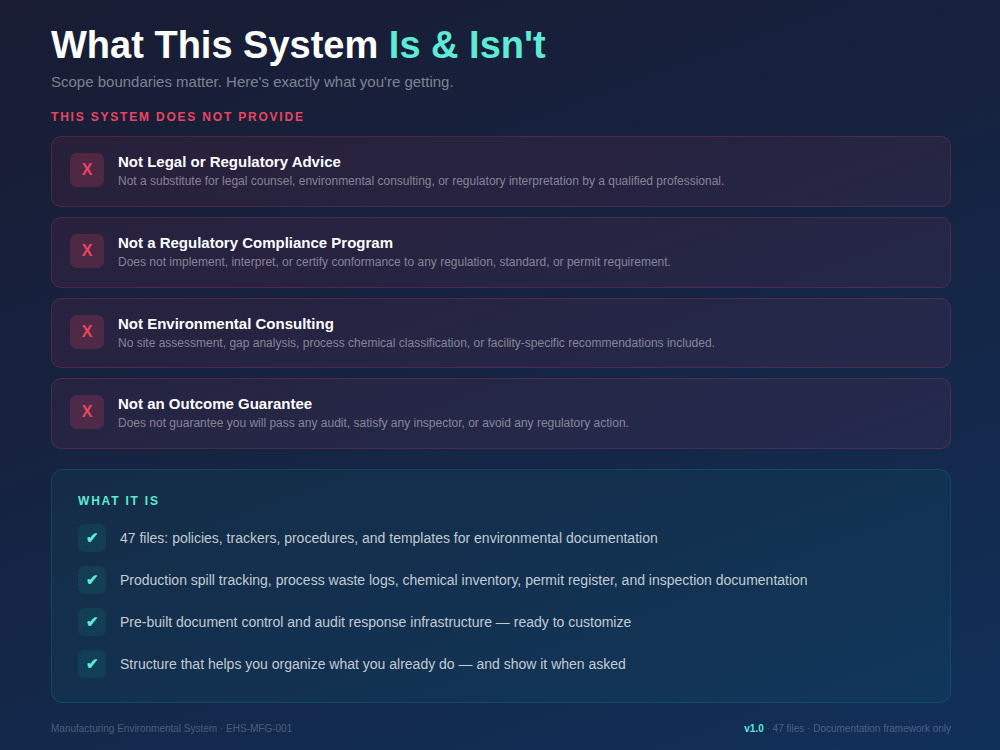The height and width of the screenshot is (750, 1000).
Task: Click description 'No site assessment, gap analysis'
Action: pyautogui.click(x=416, y=343)
